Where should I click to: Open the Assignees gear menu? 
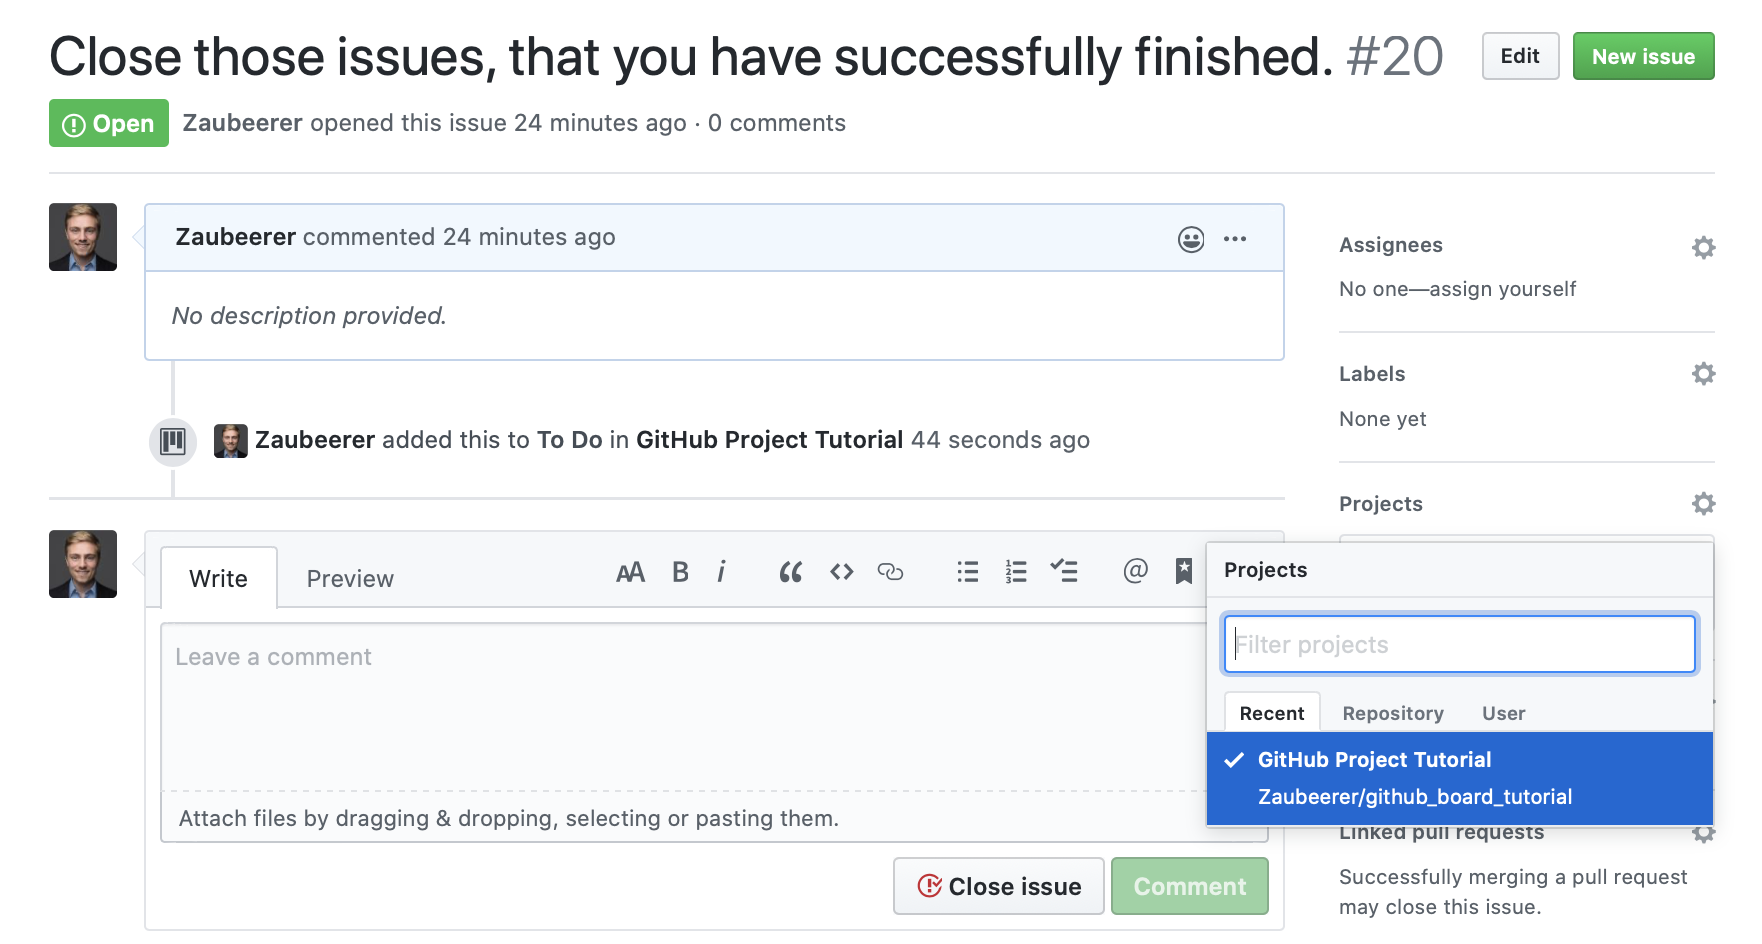1703,247
